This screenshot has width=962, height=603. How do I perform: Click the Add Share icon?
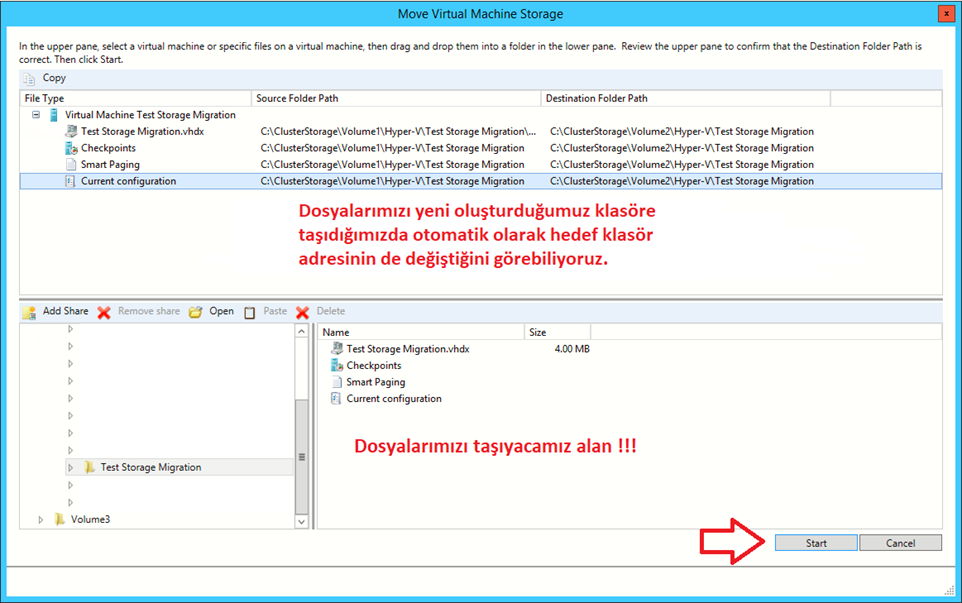click(29, 312)
